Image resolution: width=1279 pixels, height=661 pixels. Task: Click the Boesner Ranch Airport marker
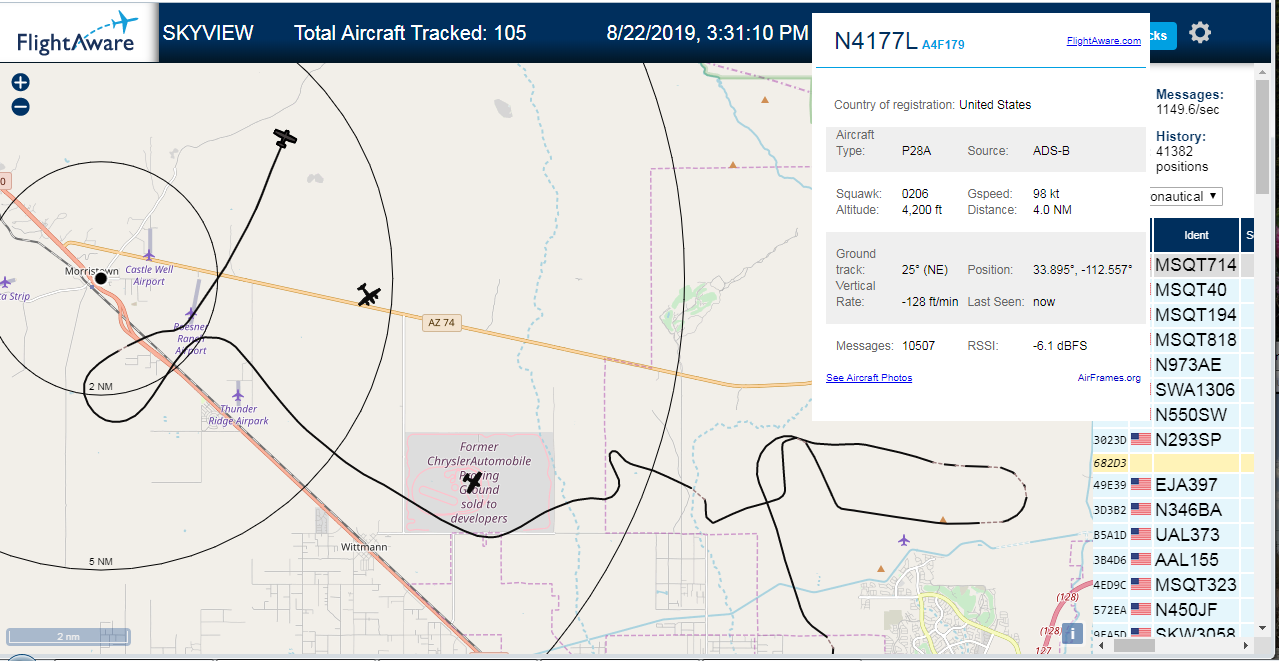192,313
